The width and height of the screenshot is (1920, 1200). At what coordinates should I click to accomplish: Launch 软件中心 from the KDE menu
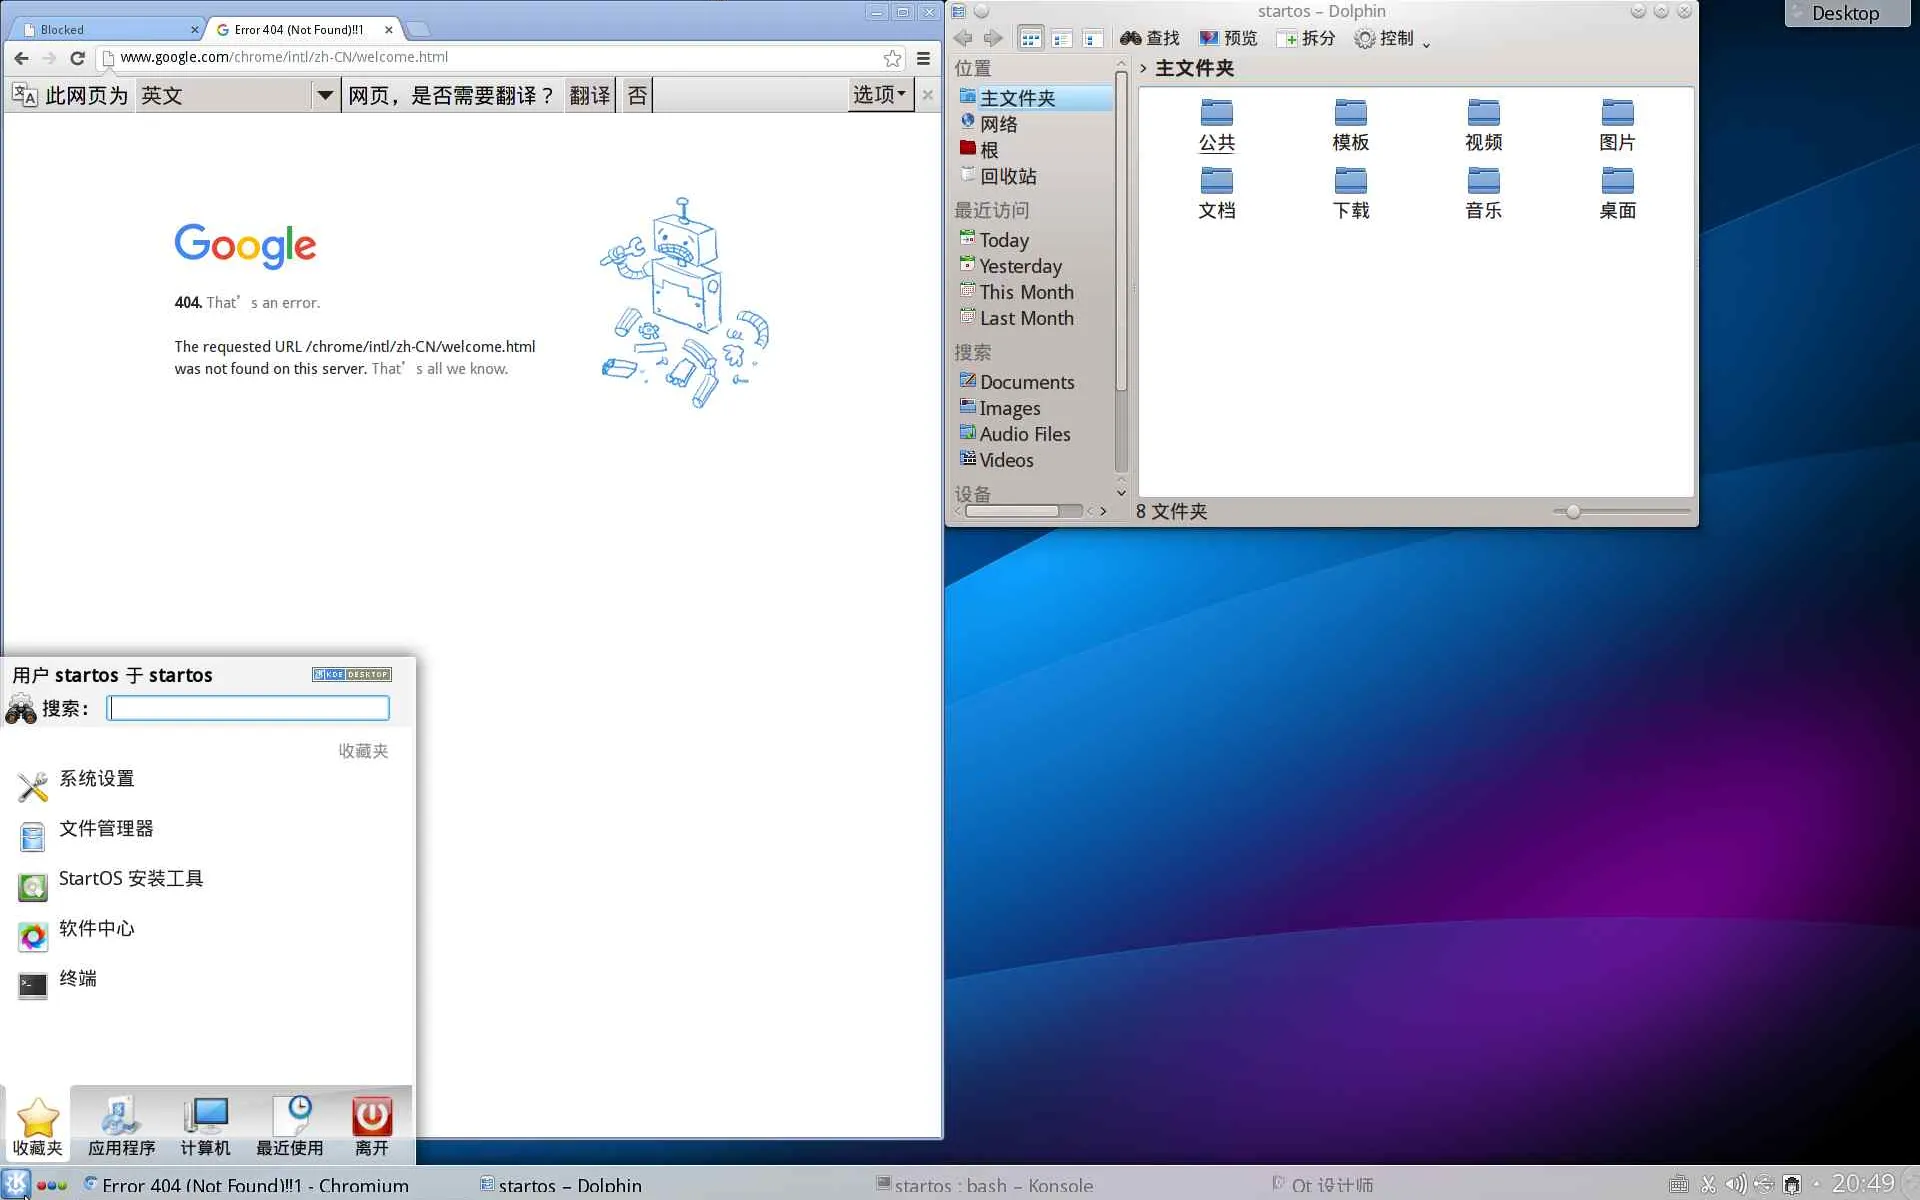coord(96,929)
